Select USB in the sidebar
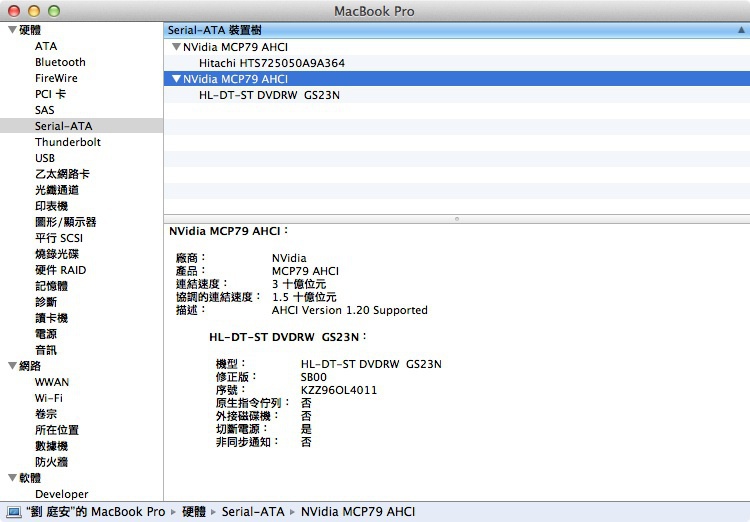The height and width of the screenshot is (522, 750). click(x=45, y=158)
